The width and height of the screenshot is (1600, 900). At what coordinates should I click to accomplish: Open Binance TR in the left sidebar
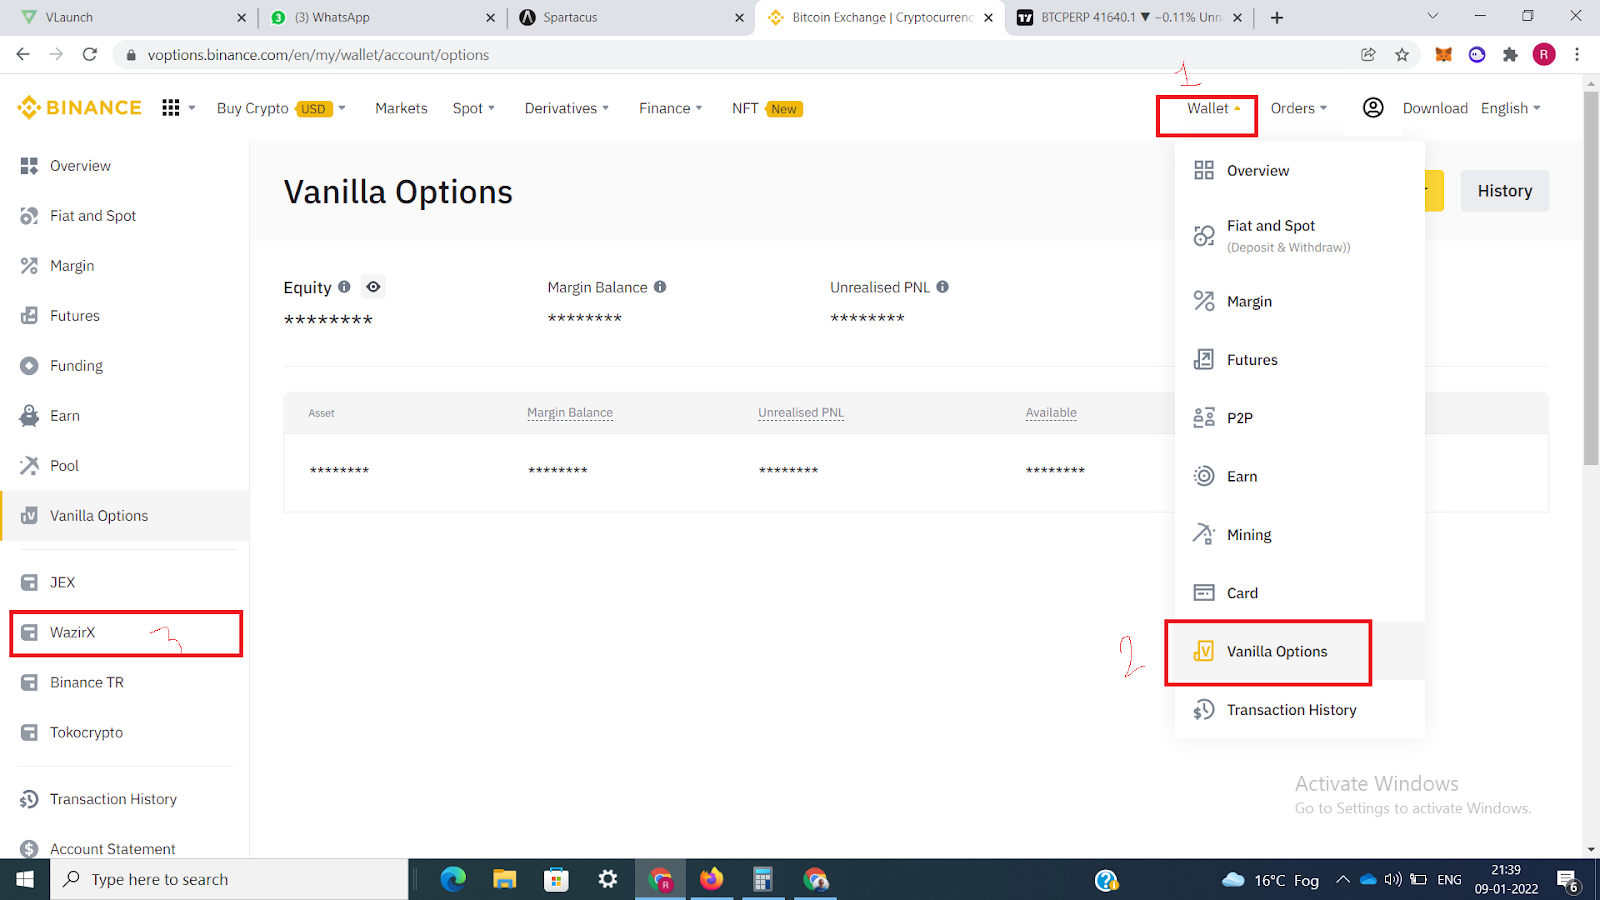tap(125, 682)
